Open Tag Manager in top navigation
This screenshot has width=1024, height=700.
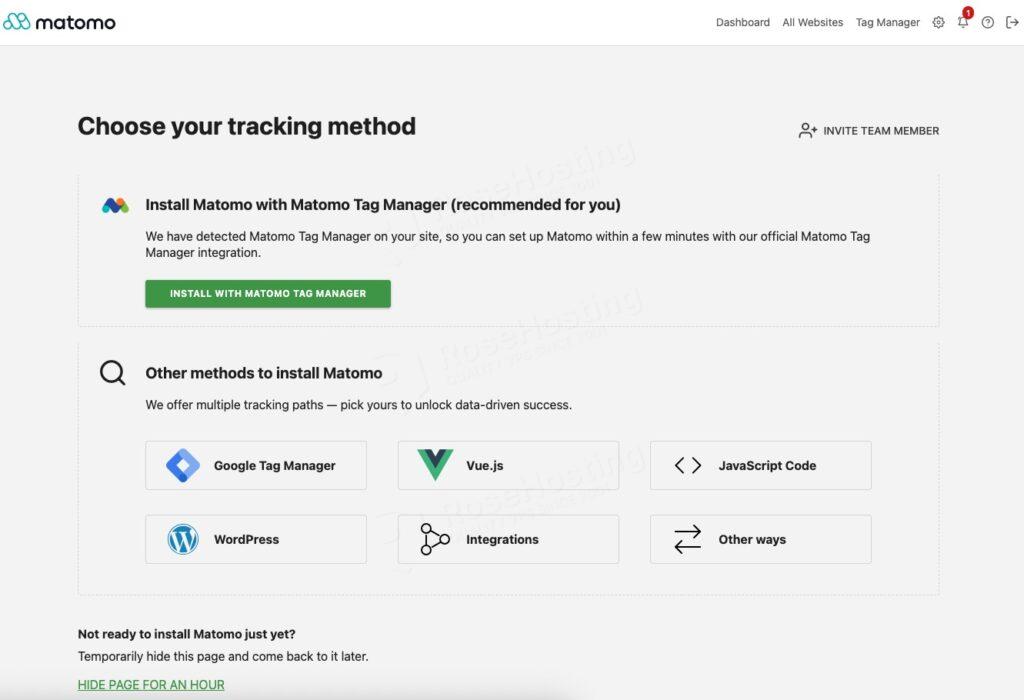[x=888, y=22]
